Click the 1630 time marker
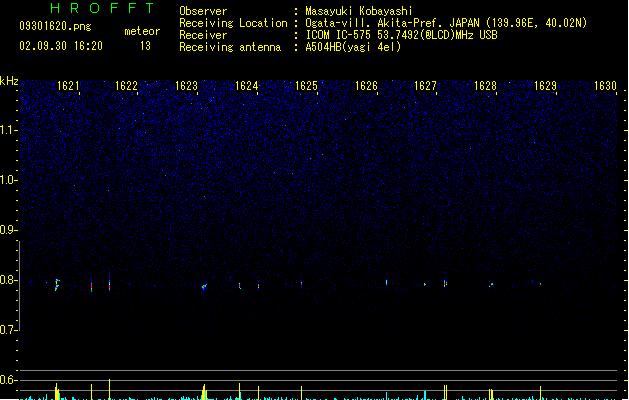Screen dimensions: 629x400 click(605, 86)
